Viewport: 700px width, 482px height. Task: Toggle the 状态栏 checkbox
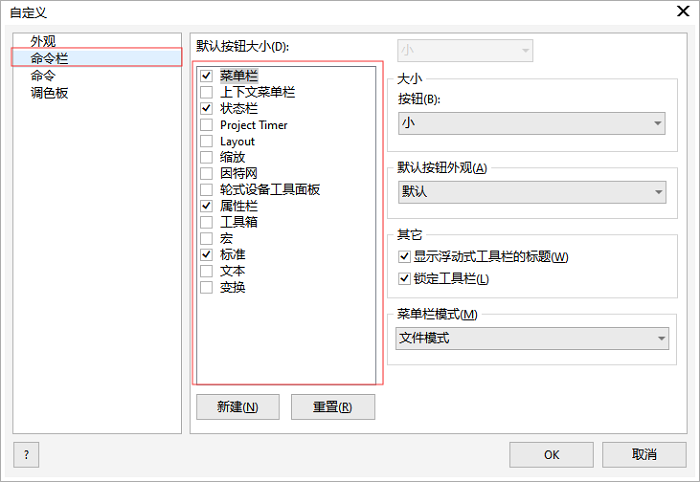pos(206,108)
